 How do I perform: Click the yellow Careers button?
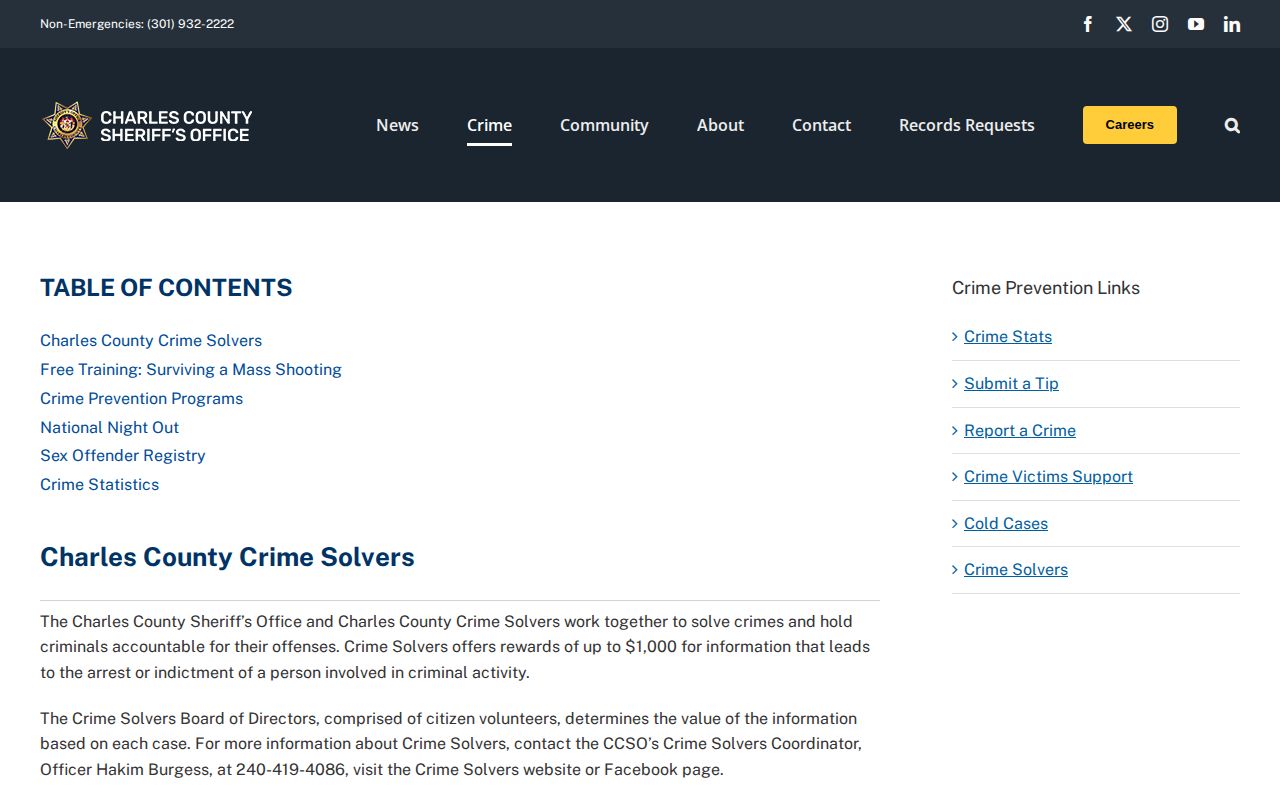(x=1130, y=125)
